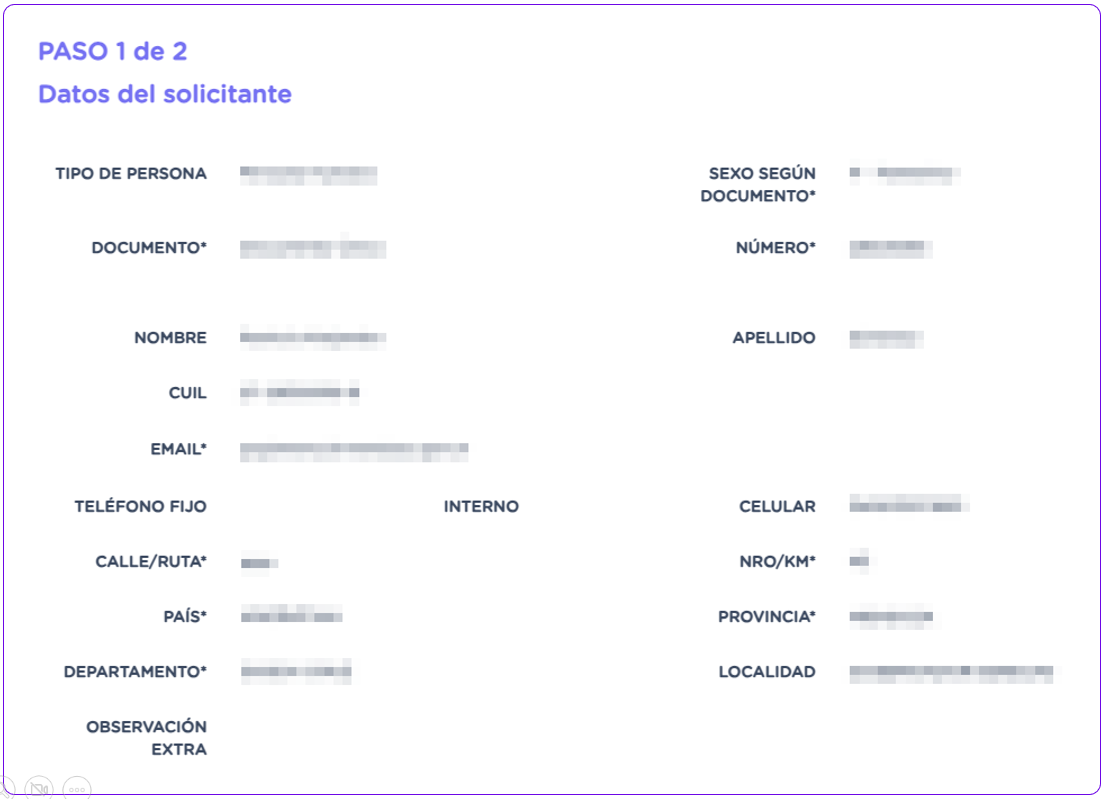Click the partially hidden circular icon at corner
The width and height of the screenshot is (1106, 799).
5,789
